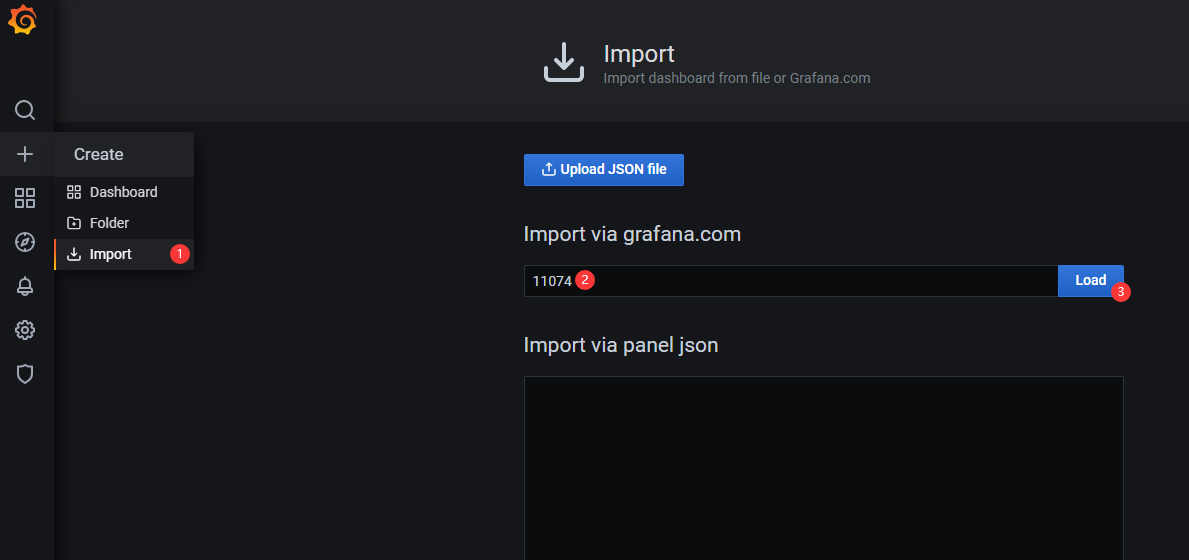Viewport: 1189px width, 560px height.
Task: Click the Create menu header
Action: 99,154
